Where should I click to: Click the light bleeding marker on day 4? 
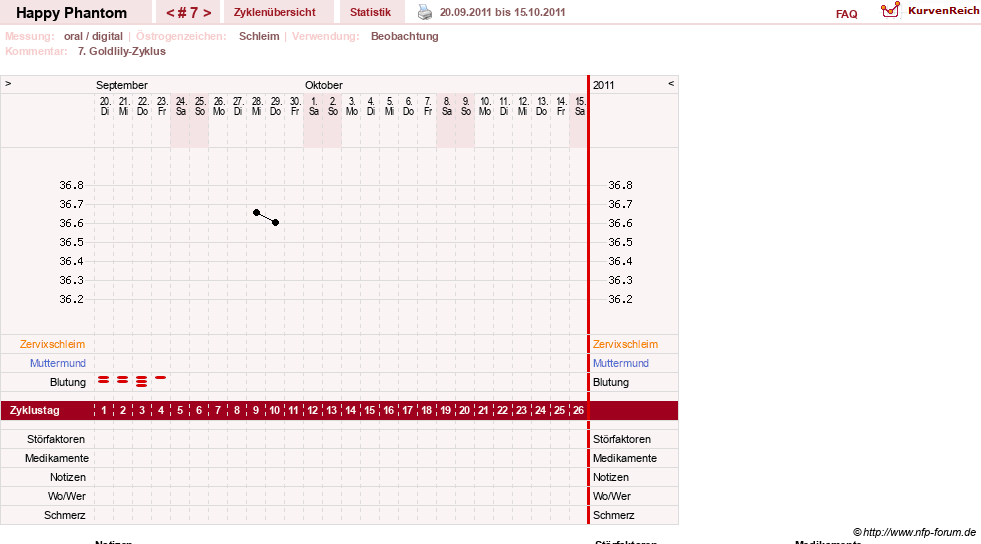pos(161,378)
